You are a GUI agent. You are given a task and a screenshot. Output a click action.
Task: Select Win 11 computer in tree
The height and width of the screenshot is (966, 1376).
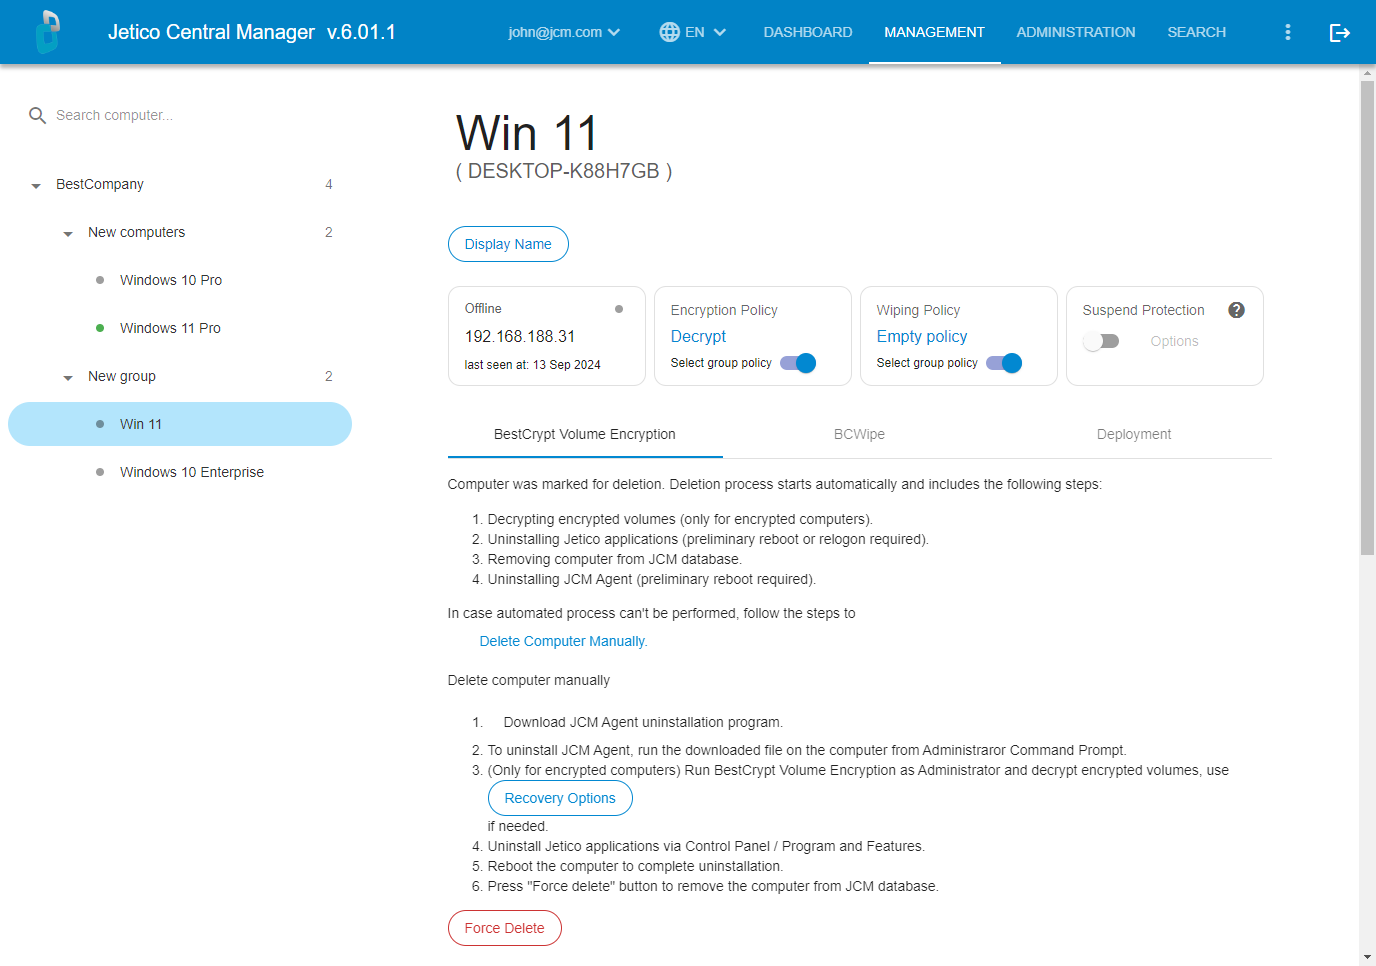pyautogui.click(x=180, y=424)
